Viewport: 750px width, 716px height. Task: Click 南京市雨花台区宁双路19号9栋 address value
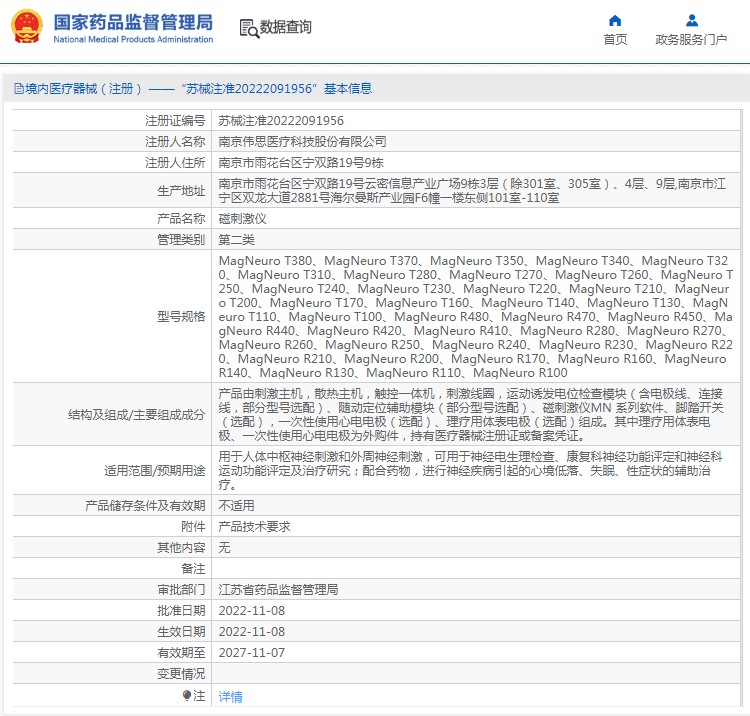tap(301, 163)
